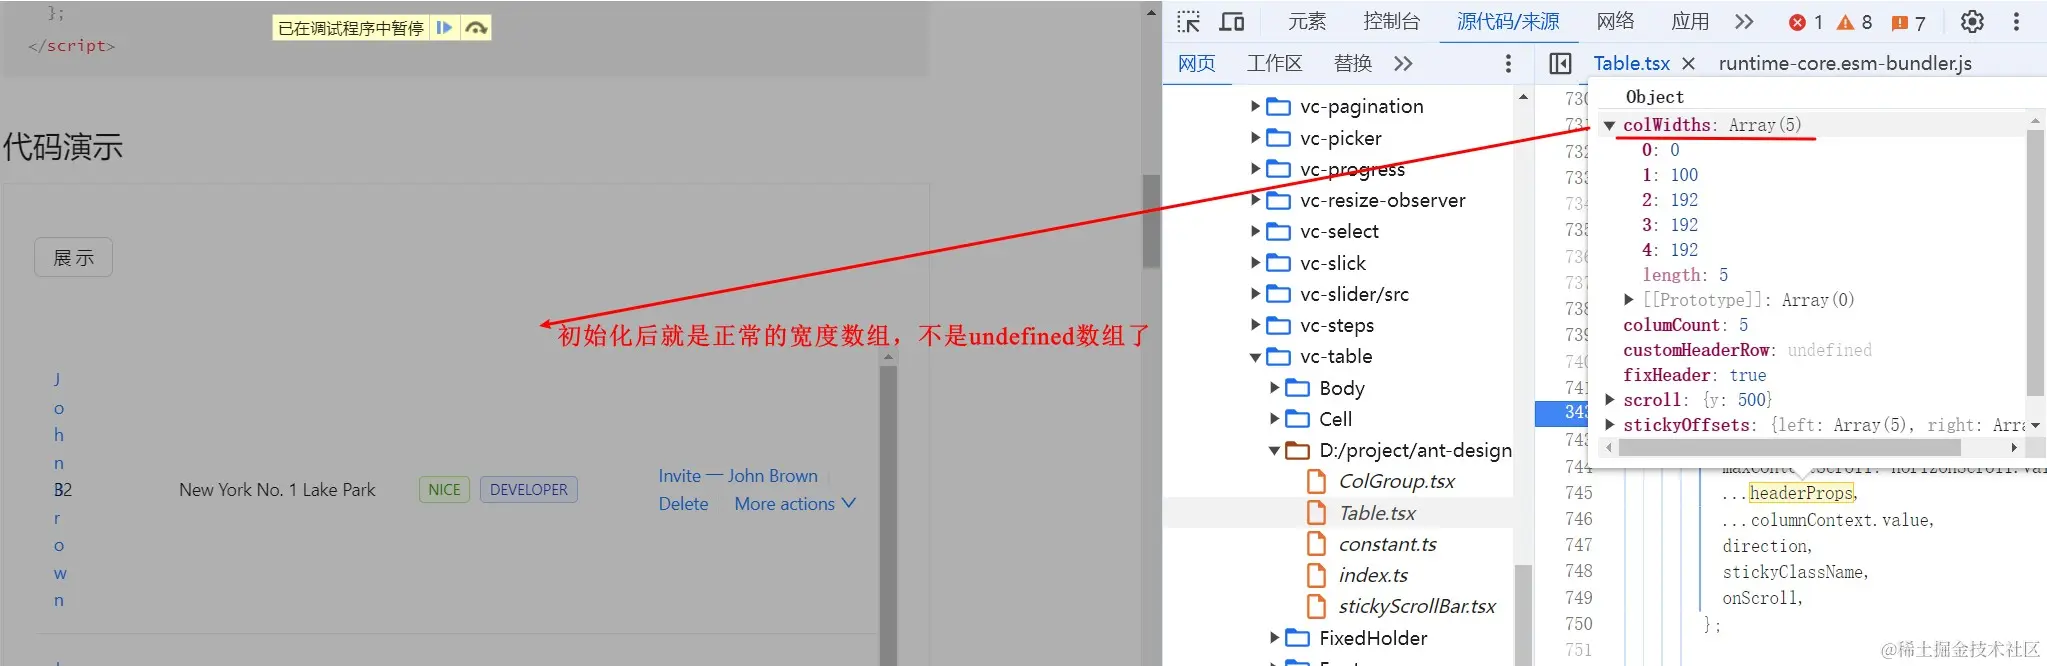Activate the inspect element picker
This screenshot has width=2047, height=666.
click(1188, 22)
